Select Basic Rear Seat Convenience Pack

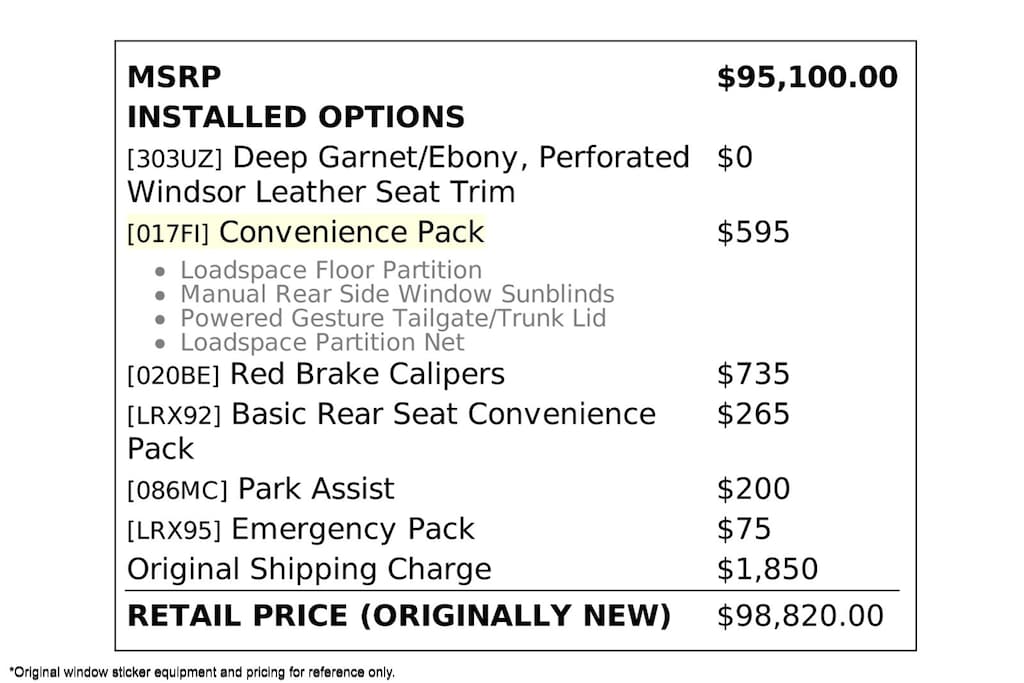pos(391,431)
